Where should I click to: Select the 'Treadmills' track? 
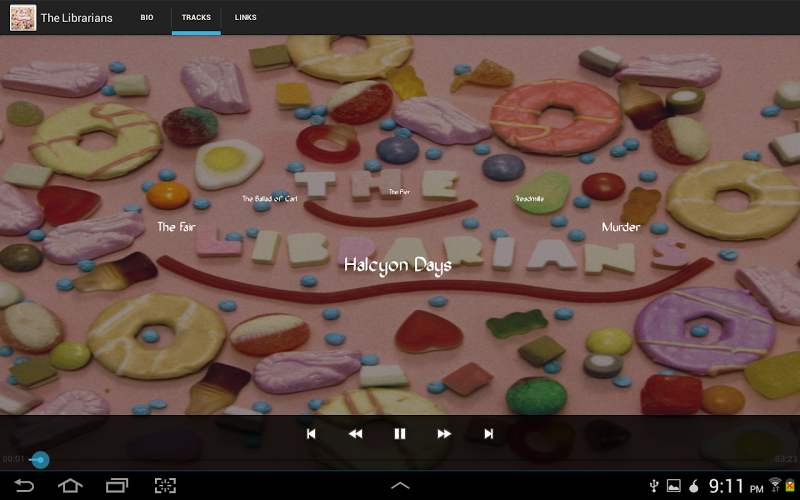coord(529,198)
